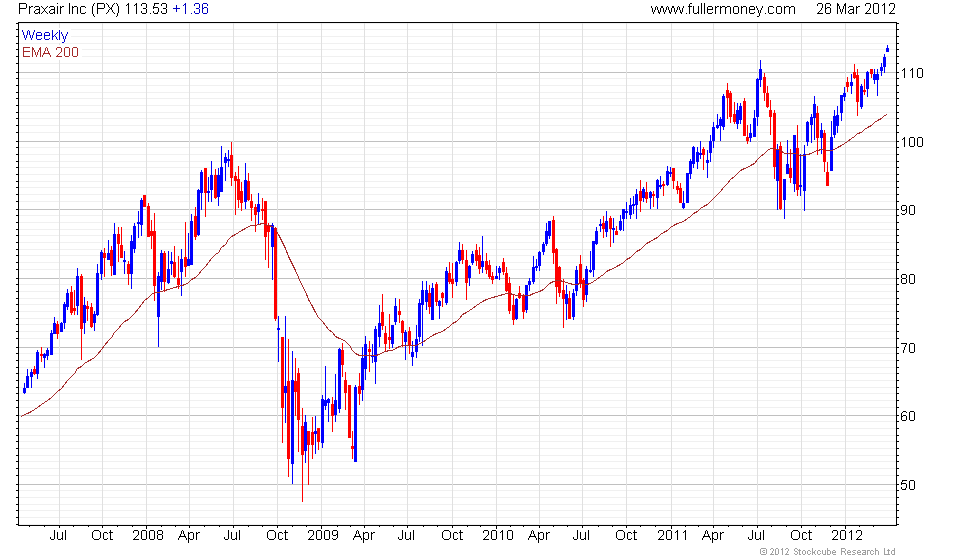Click the 2012 Stockcube Research Ltd copyright text

(828, 552)
